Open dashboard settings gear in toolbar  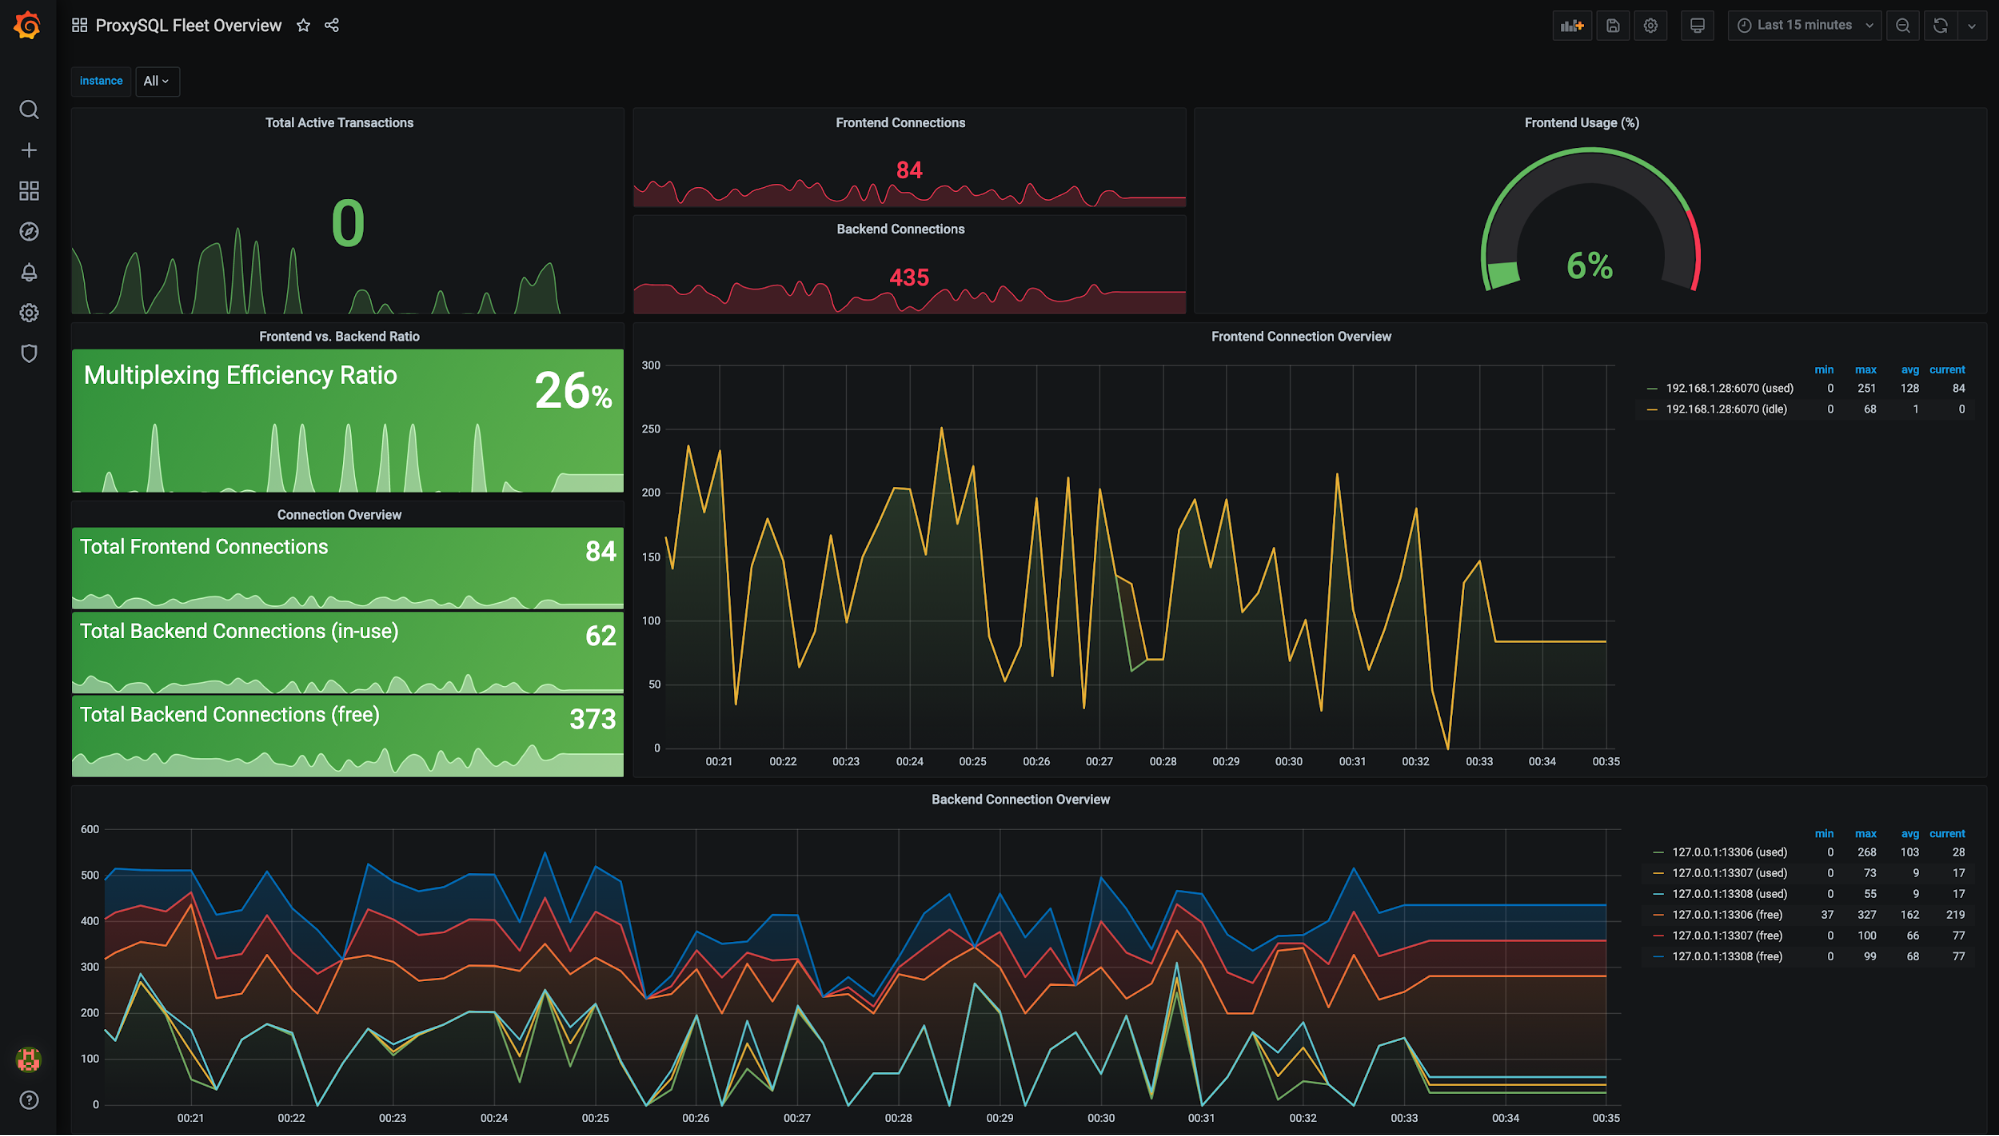(1651, 26)
